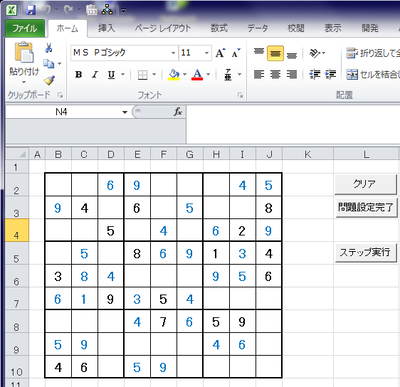This screenshot has width=400, height=387.
Task: Open the quick access toolbar customize arrow
Action: click(123, 11)
